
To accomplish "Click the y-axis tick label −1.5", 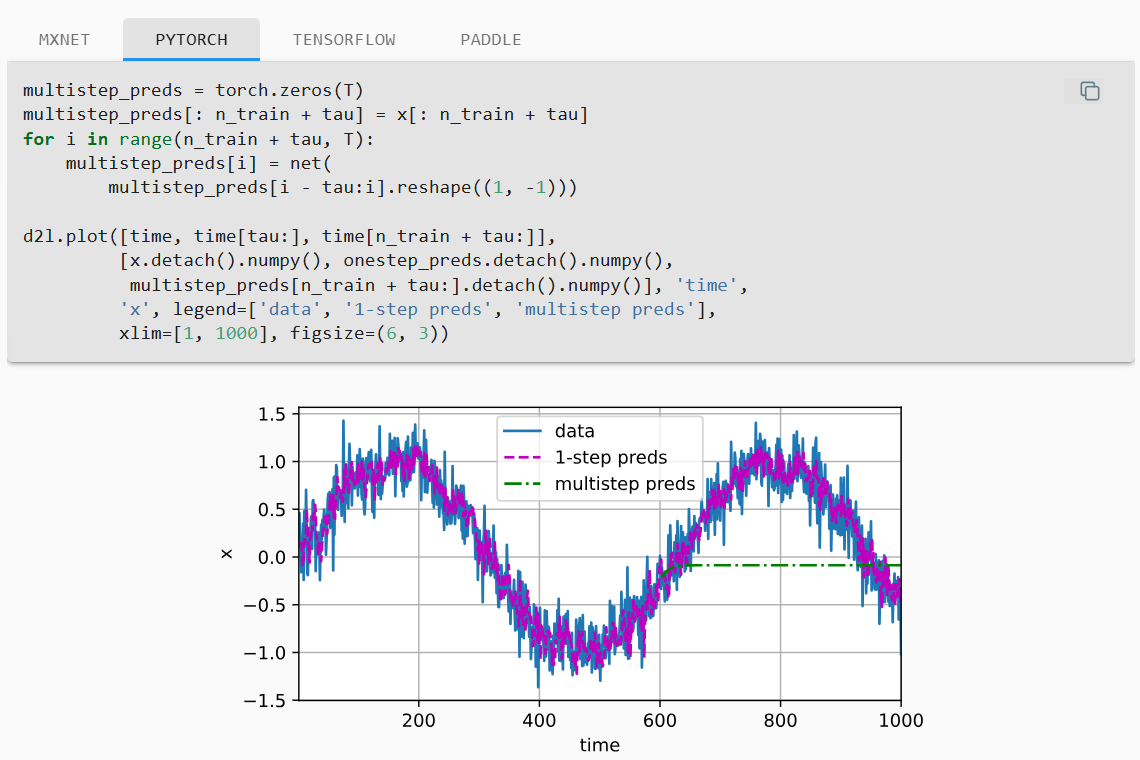I will click(265, 701).
